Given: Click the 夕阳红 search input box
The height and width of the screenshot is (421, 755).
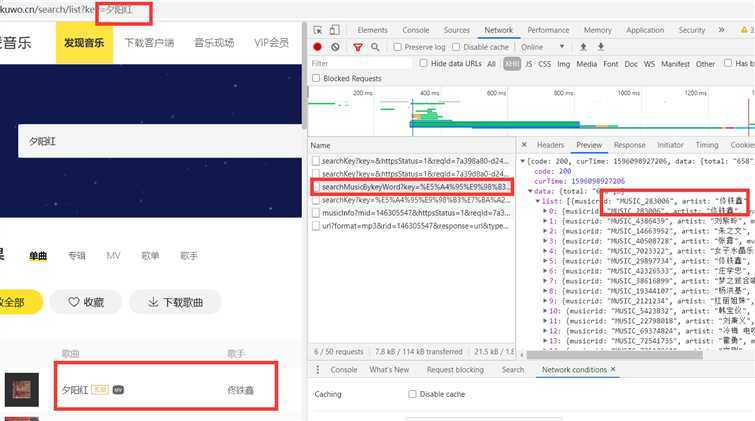Looking at the screenshot, I should [x=160, y=141].
